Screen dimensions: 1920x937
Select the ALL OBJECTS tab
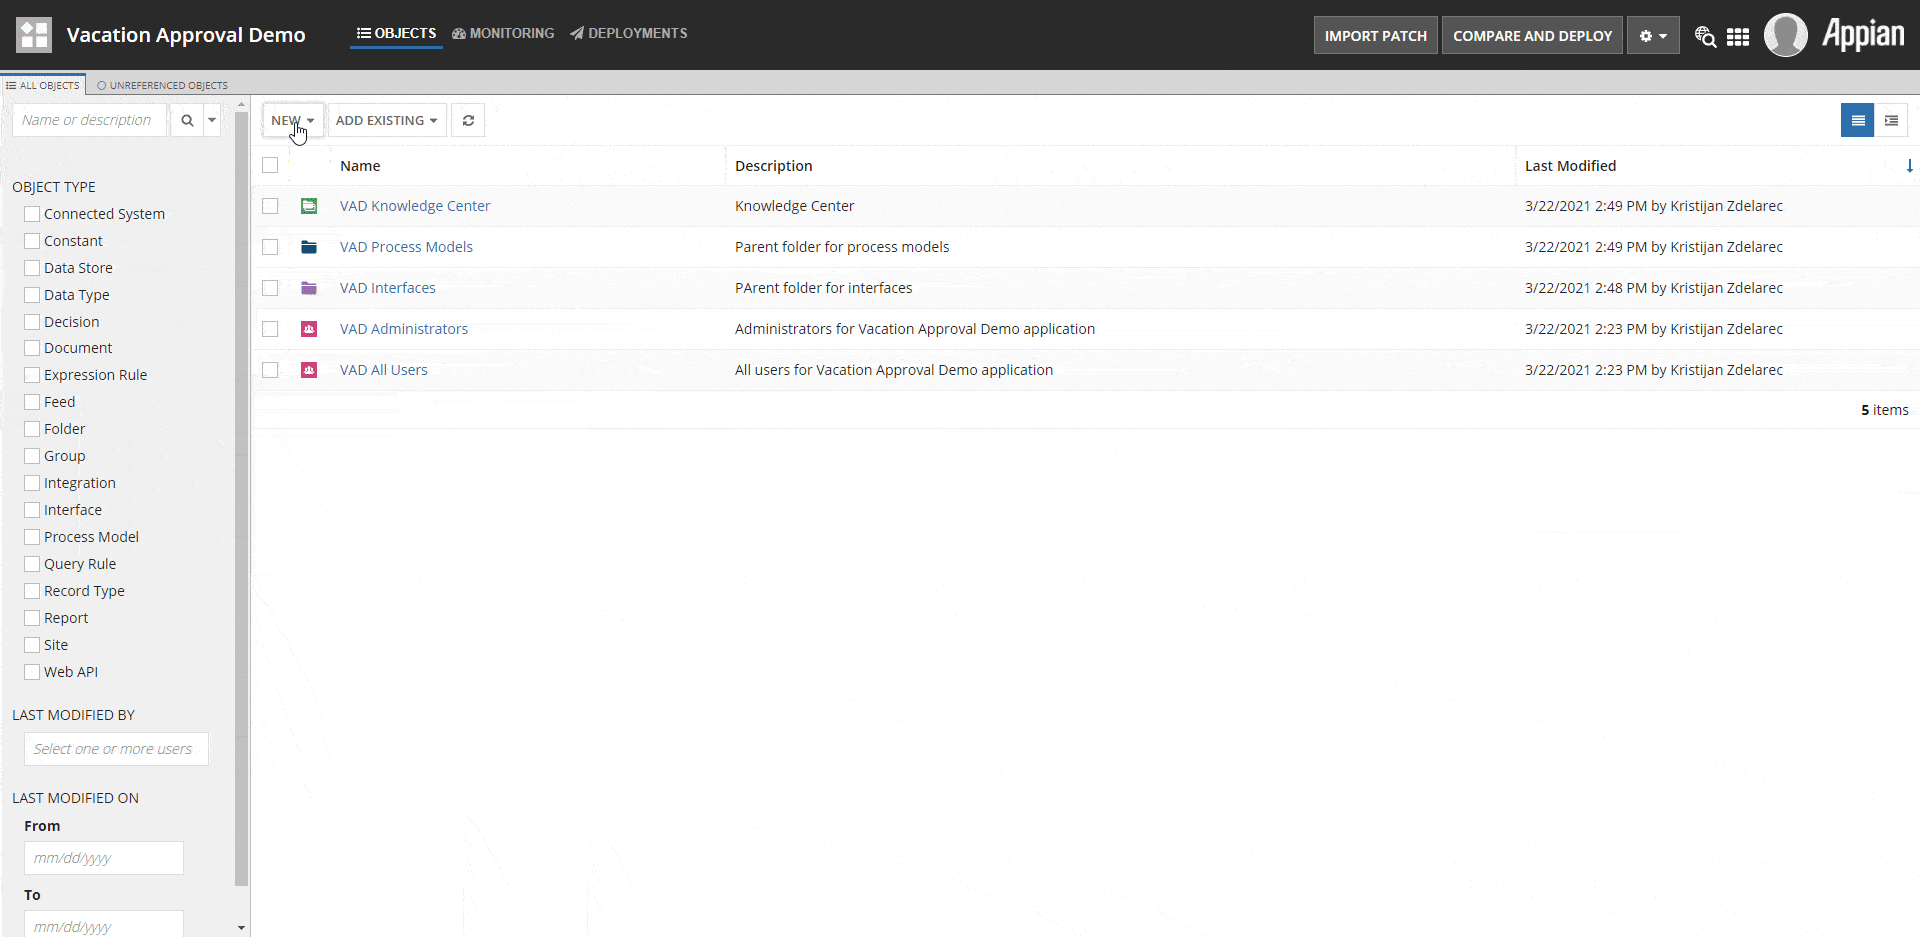(x=43, y=85)
